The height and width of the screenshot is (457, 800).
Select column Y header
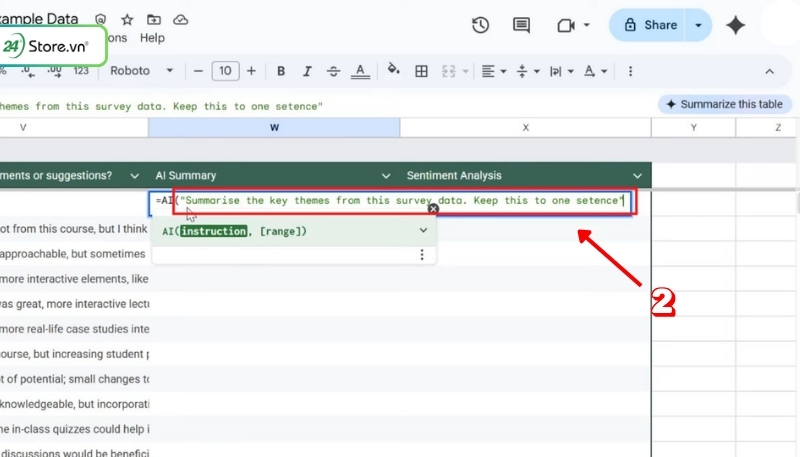[x=693, y=128]
